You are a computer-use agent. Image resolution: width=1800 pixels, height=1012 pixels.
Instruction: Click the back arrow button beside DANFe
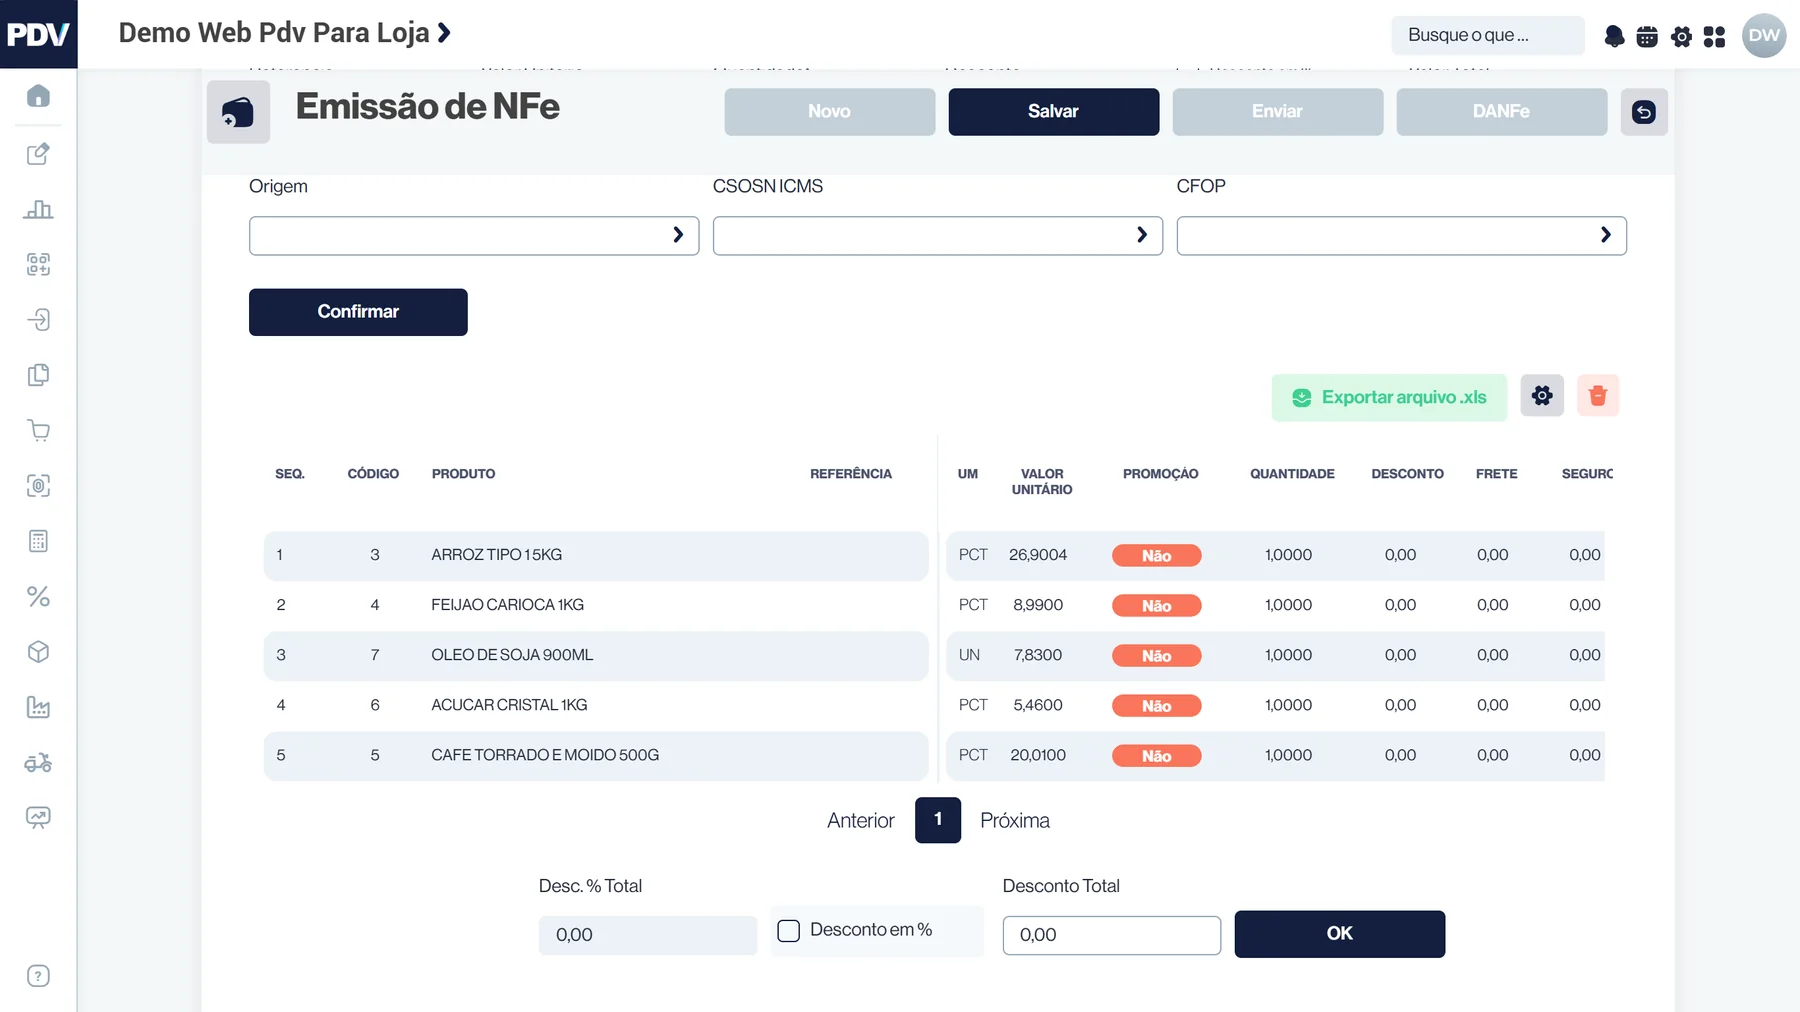[x=1644, y=112]
